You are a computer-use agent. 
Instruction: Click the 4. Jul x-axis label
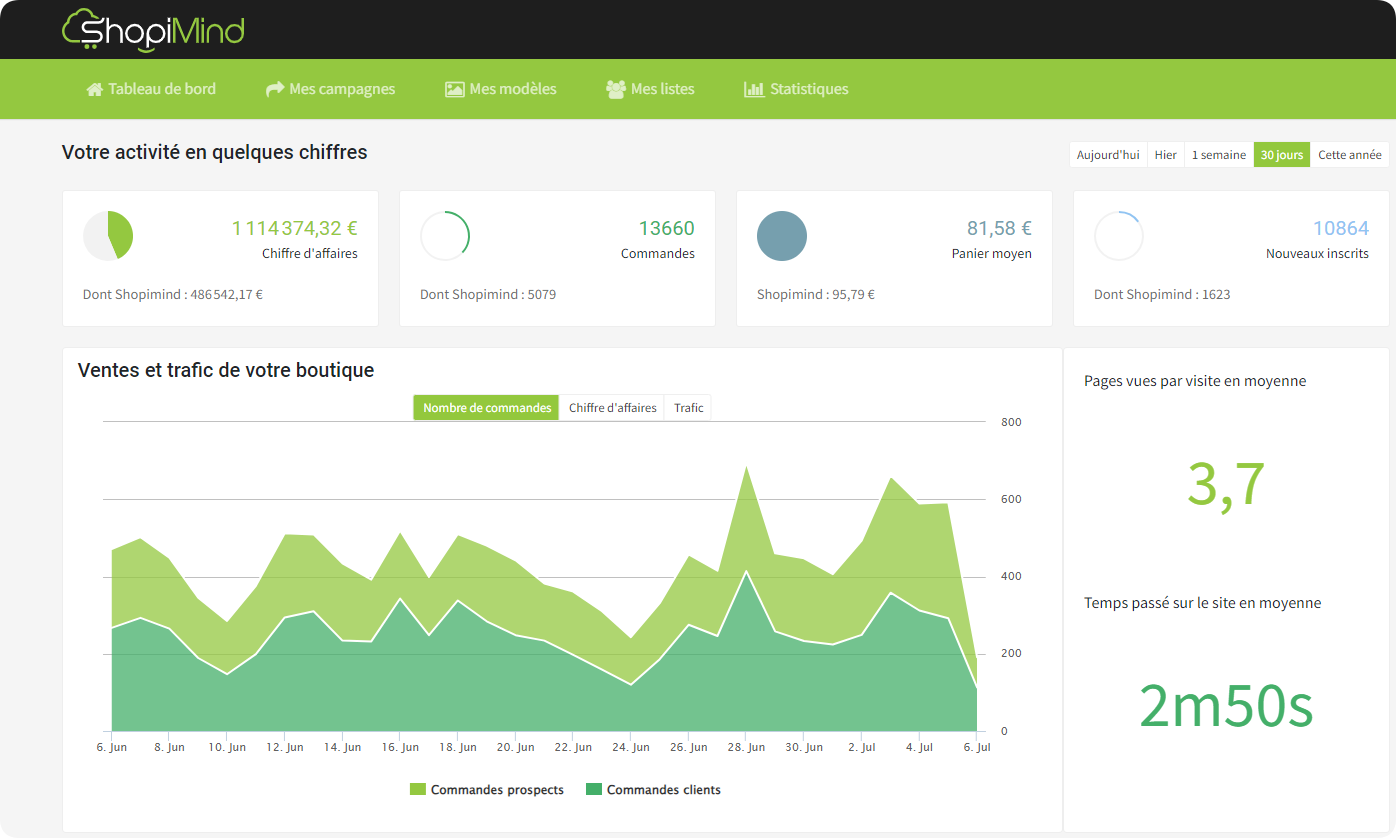tap(919, 747)
